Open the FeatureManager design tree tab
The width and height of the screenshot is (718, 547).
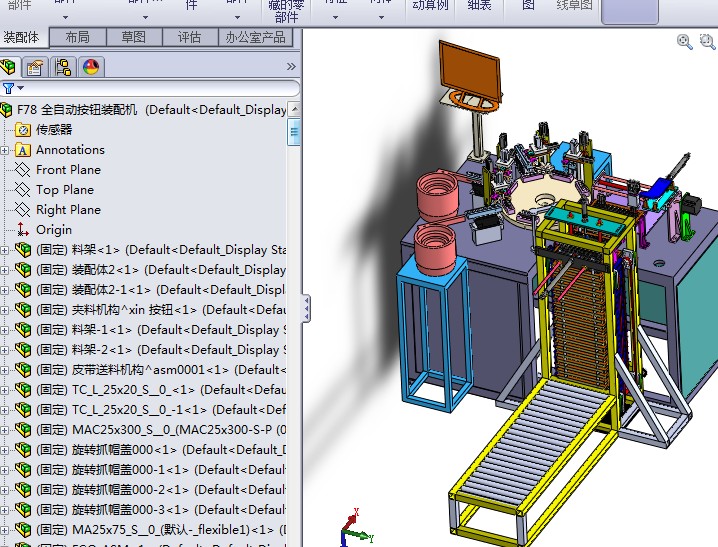pyautogui.click(x=9, y=67)
